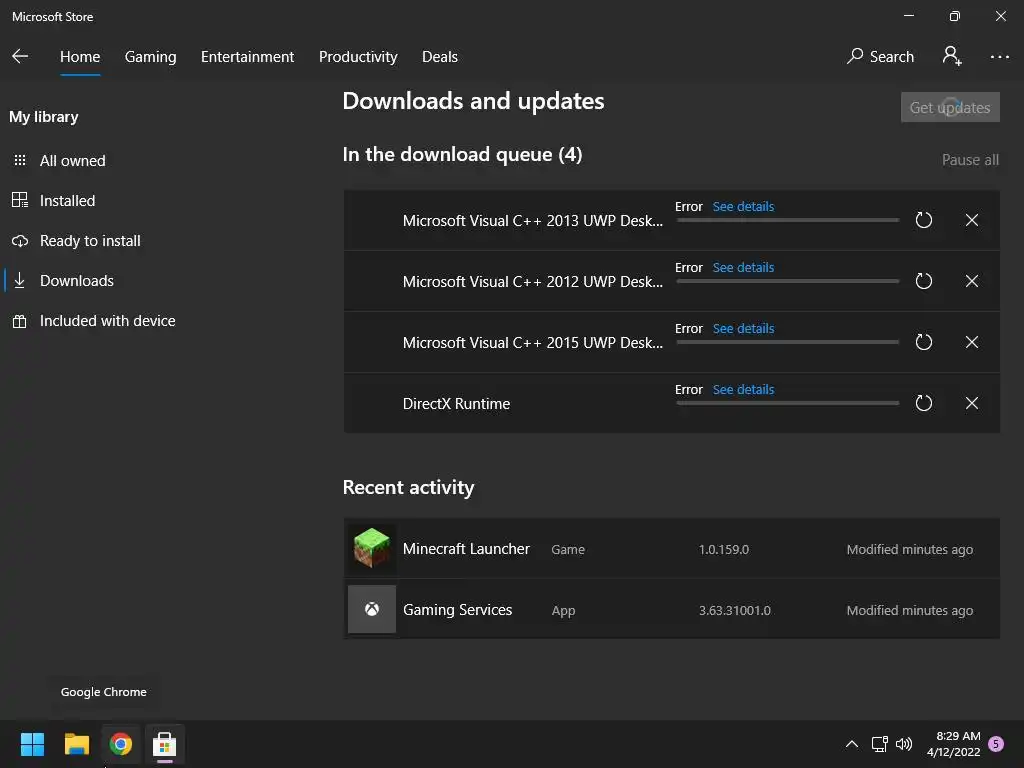
Task: See details for DirectX Runtime error
Action: pos(743,389)
